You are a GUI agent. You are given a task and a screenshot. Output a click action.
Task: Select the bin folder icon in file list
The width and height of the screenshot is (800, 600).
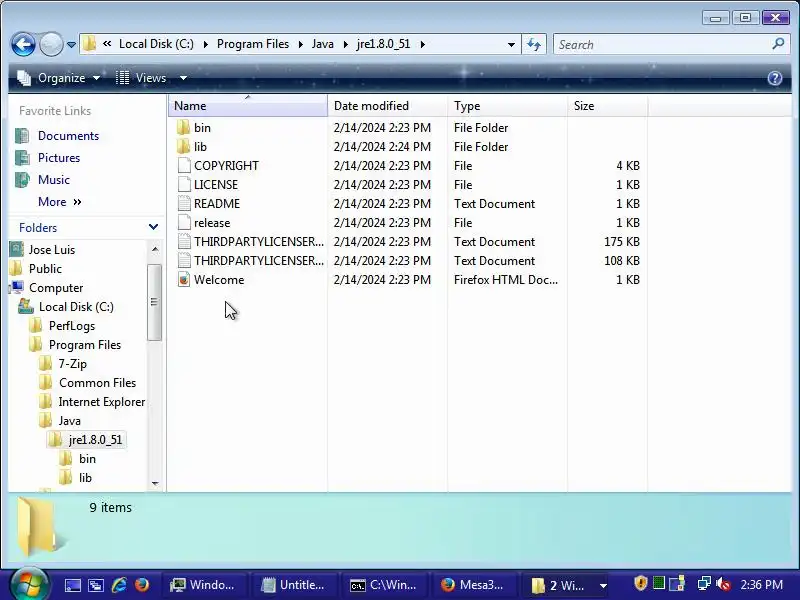(x=183, y=128)
